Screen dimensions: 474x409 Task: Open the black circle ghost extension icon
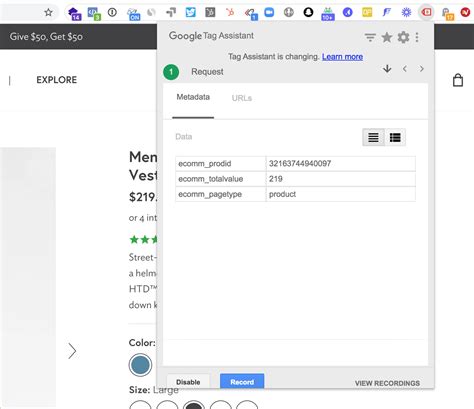click(x=308, y=13)
